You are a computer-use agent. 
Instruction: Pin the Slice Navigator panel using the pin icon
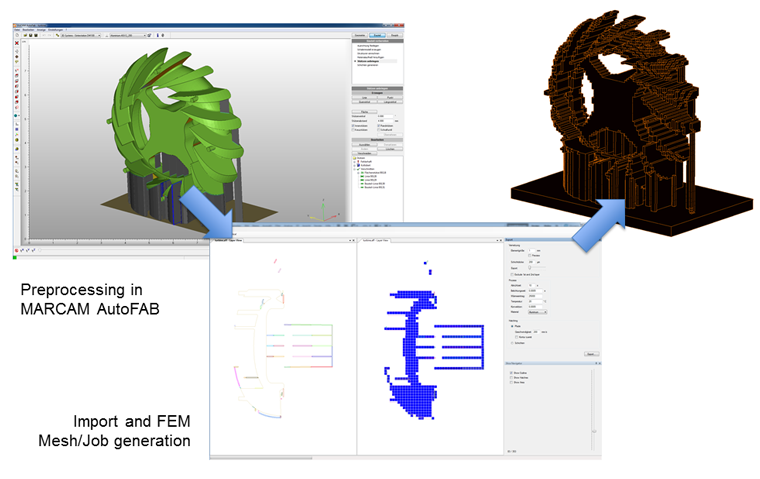596,363
